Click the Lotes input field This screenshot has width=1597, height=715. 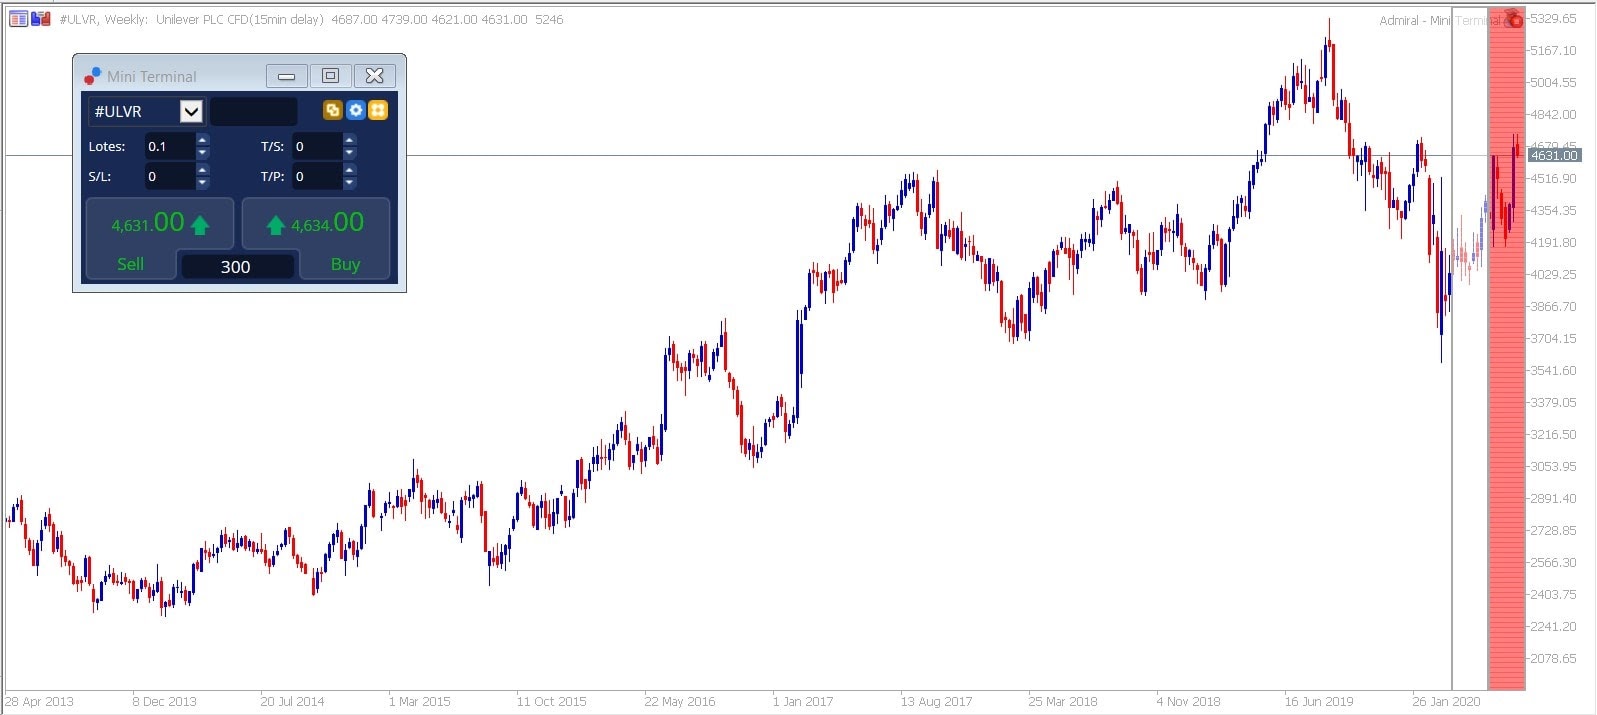click(170, 146)
